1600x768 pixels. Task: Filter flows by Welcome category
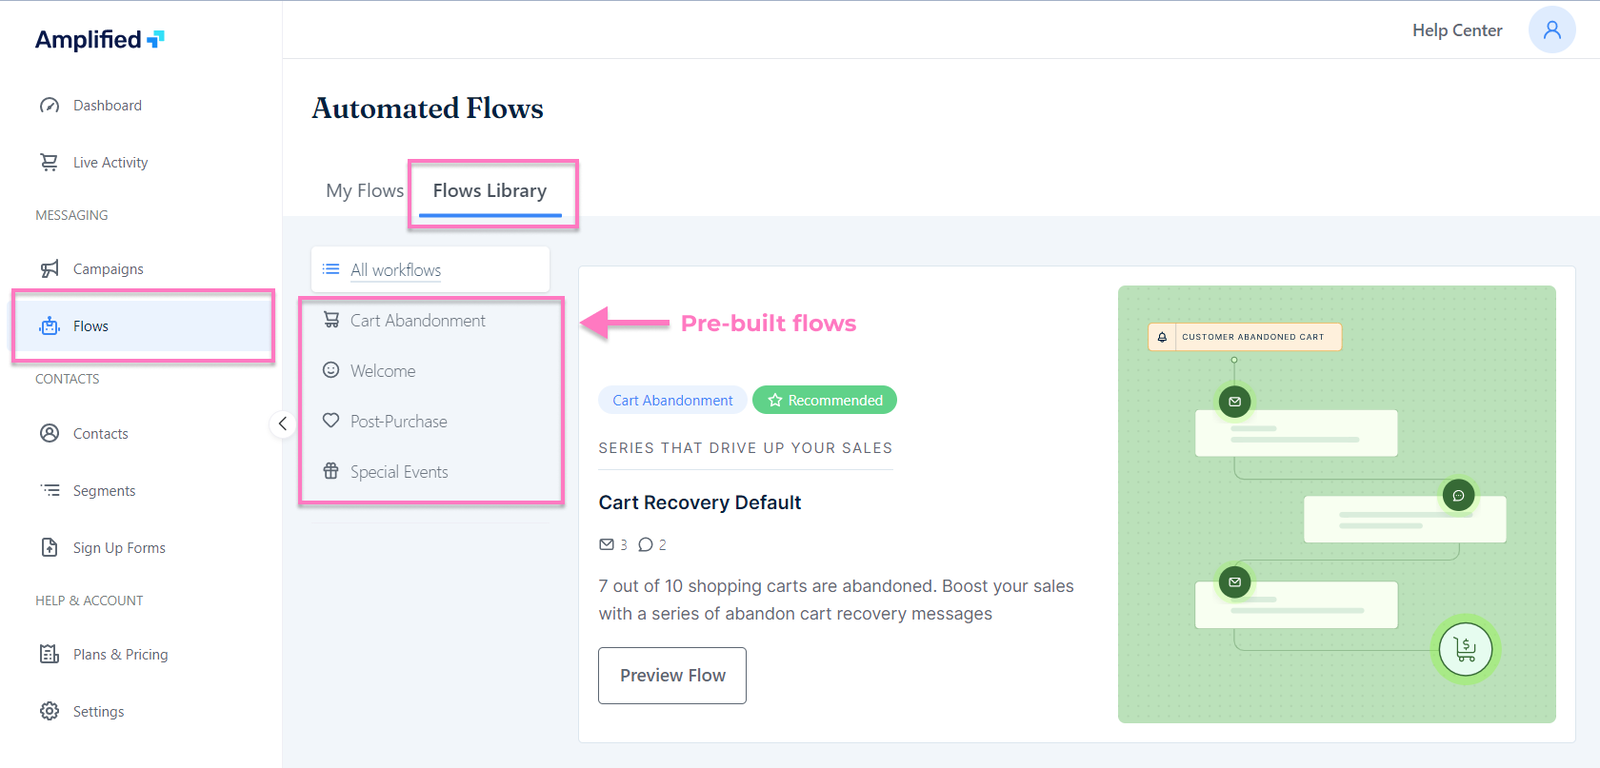382,371
